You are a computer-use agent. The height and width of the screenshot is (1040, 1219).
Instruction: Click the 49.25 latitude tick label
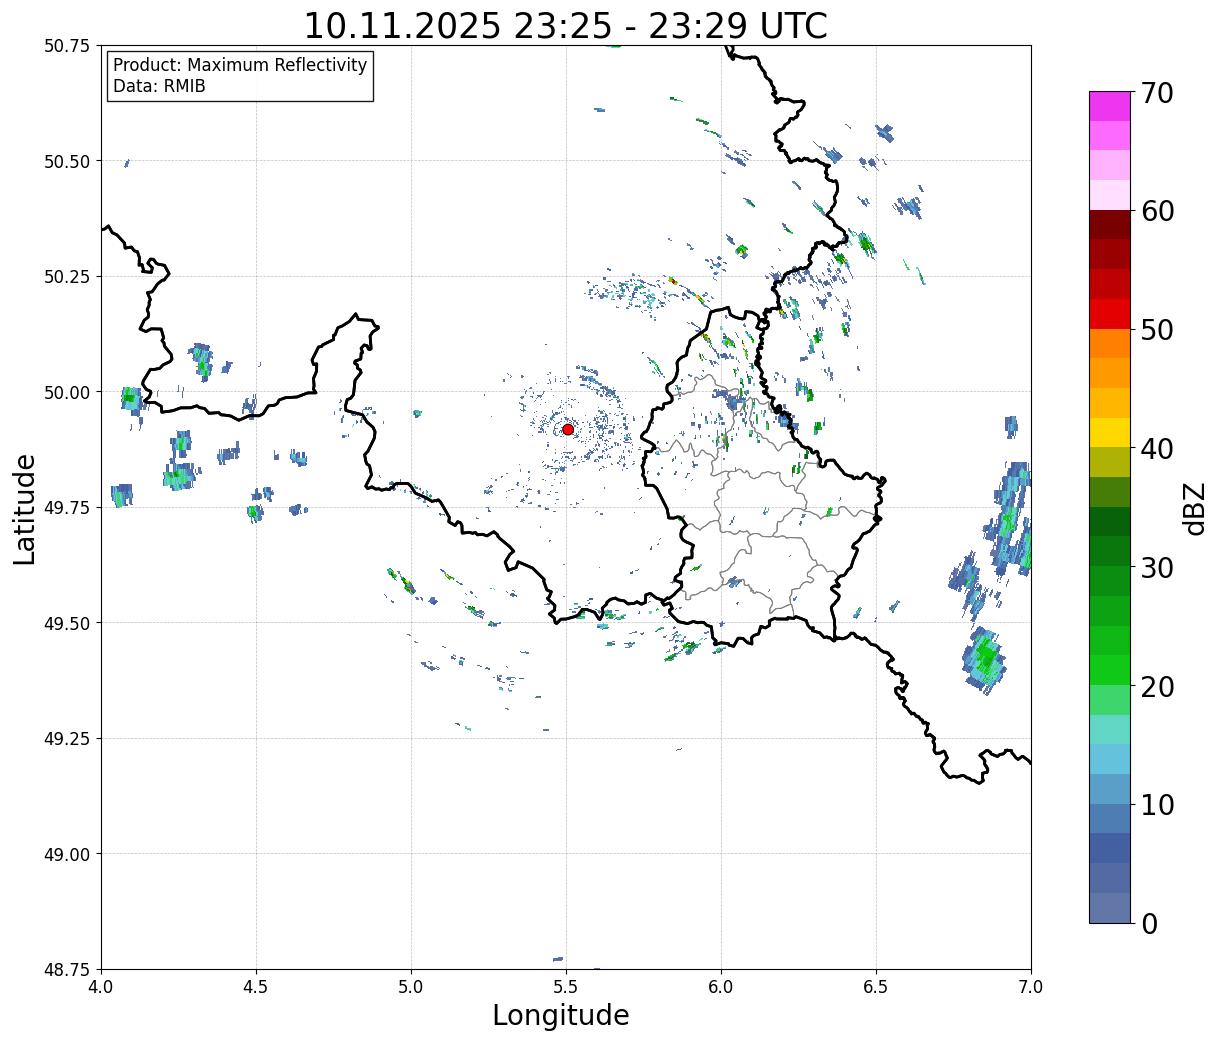coord(67,739)
